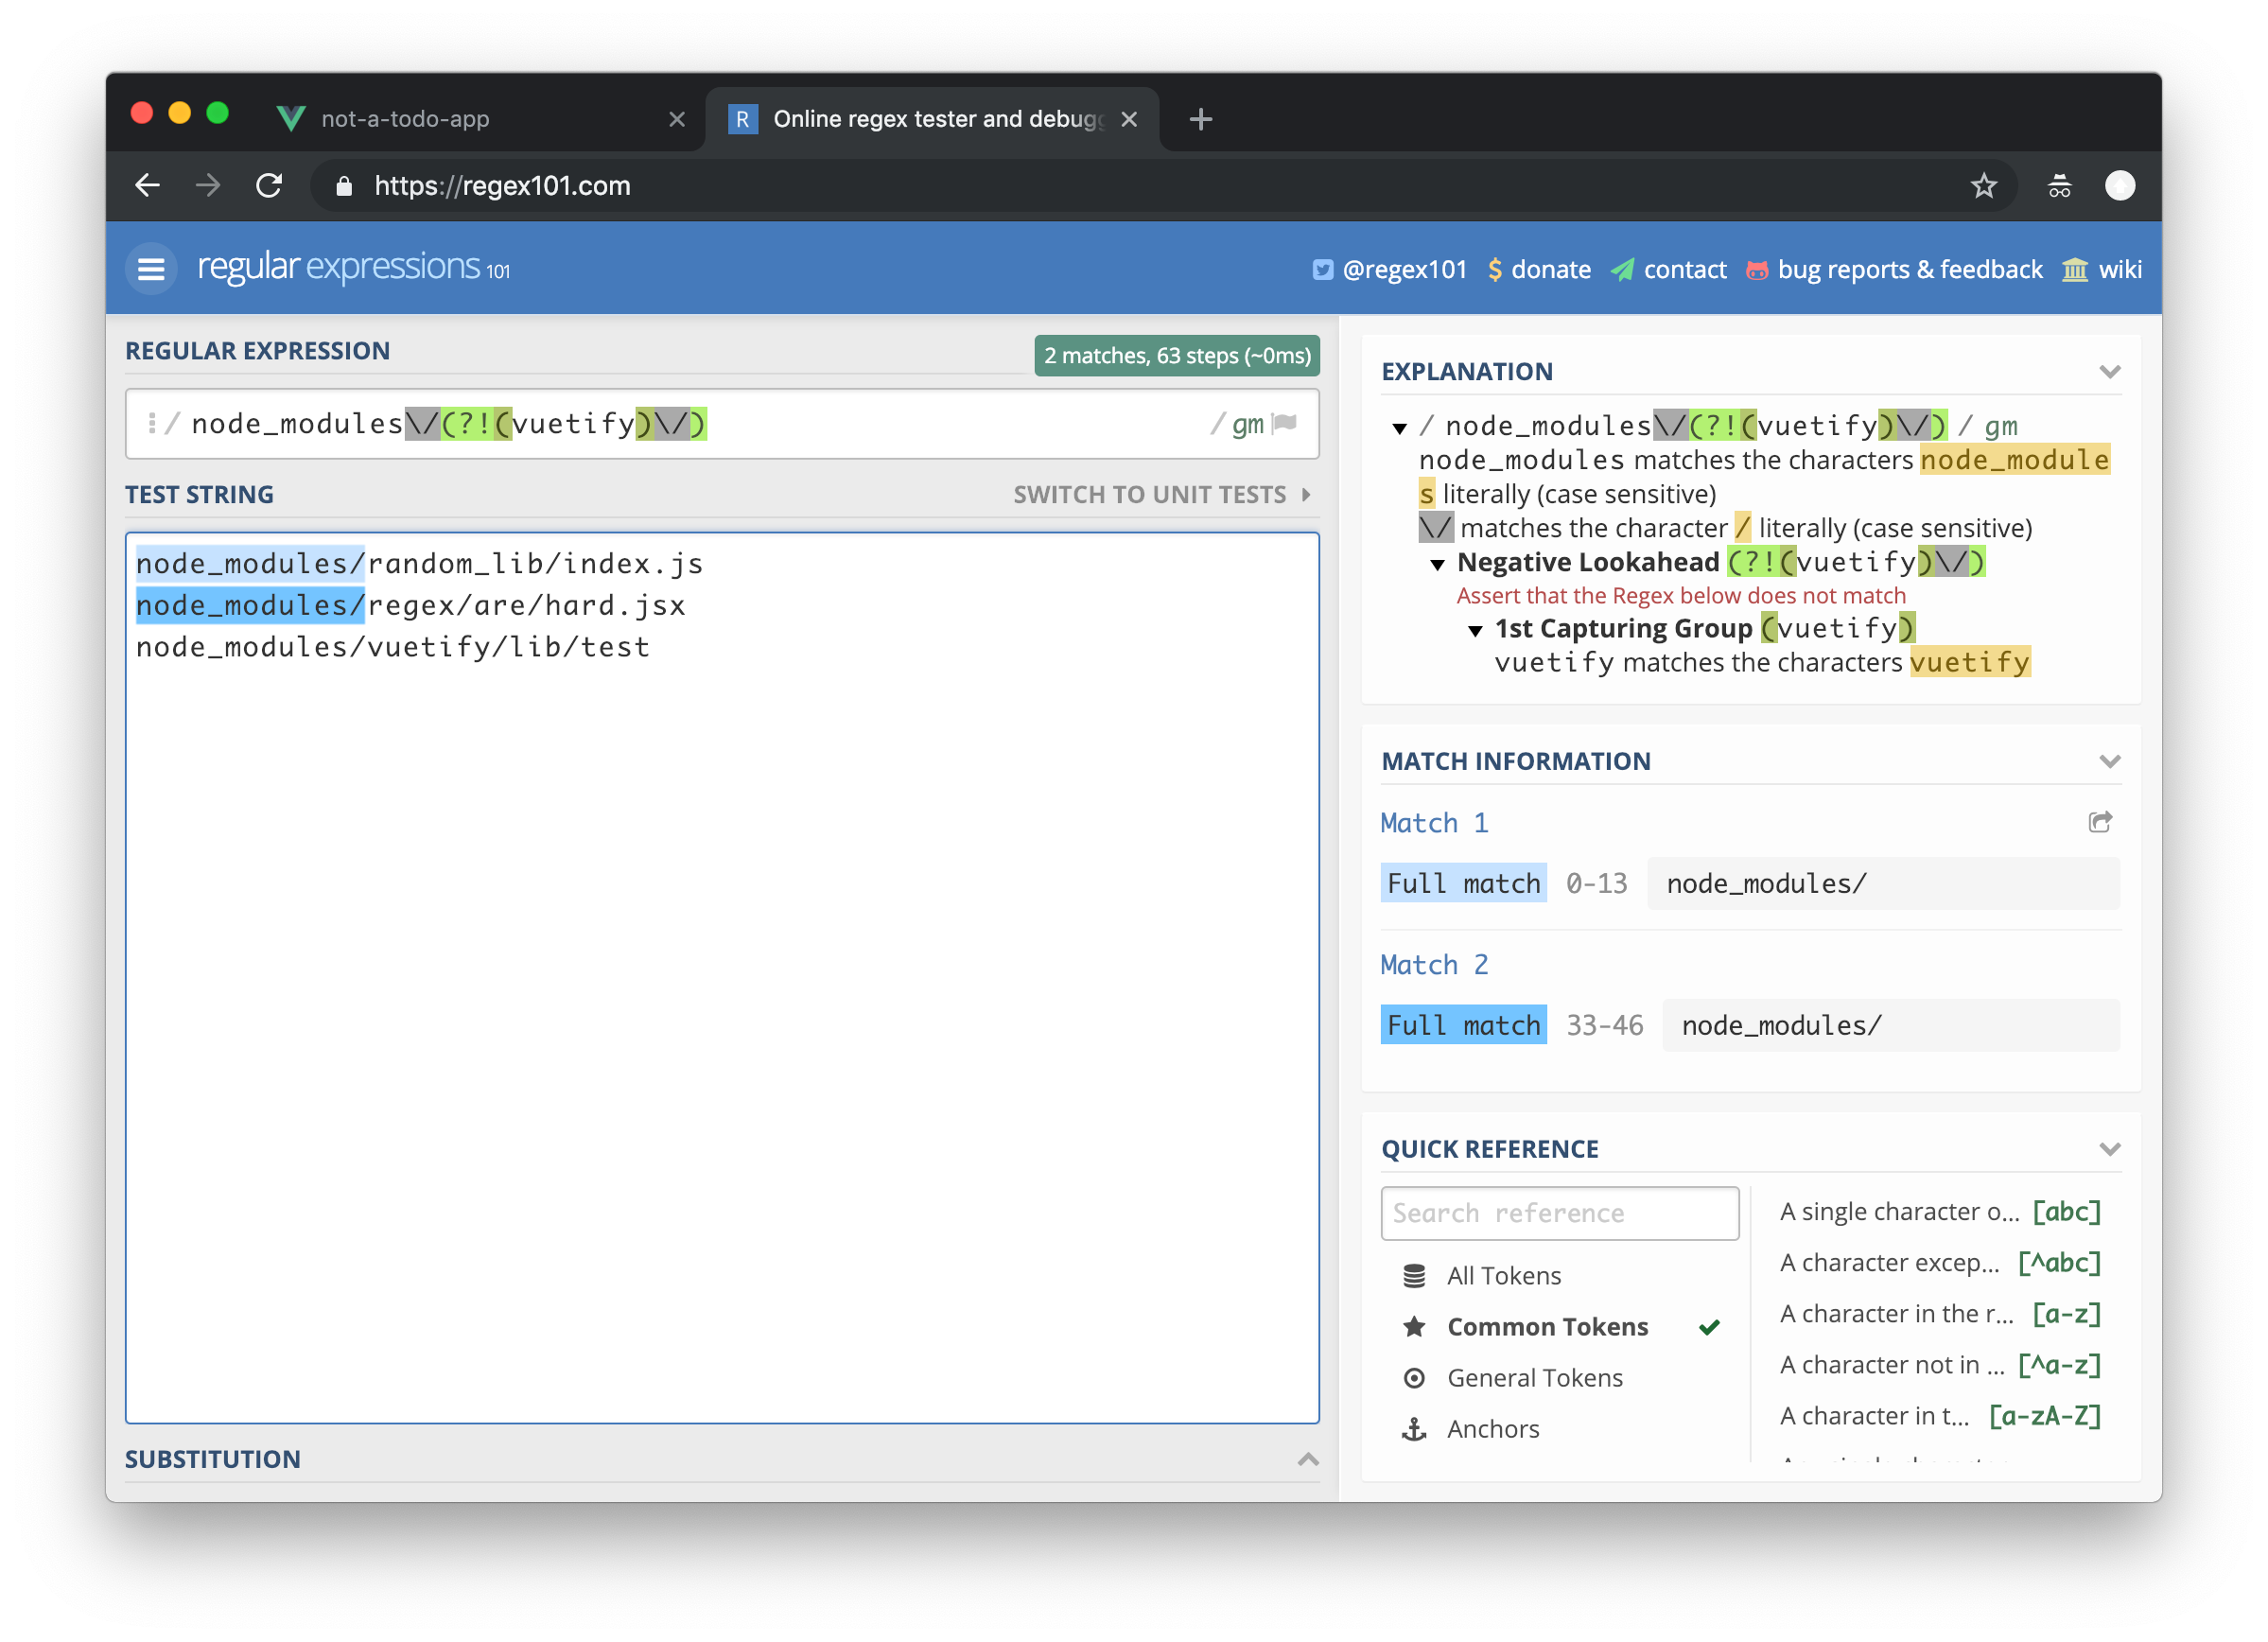Click the gm regex flags text
The height and width of the screenshot is (1642, 2268).
click(1247, 424)
